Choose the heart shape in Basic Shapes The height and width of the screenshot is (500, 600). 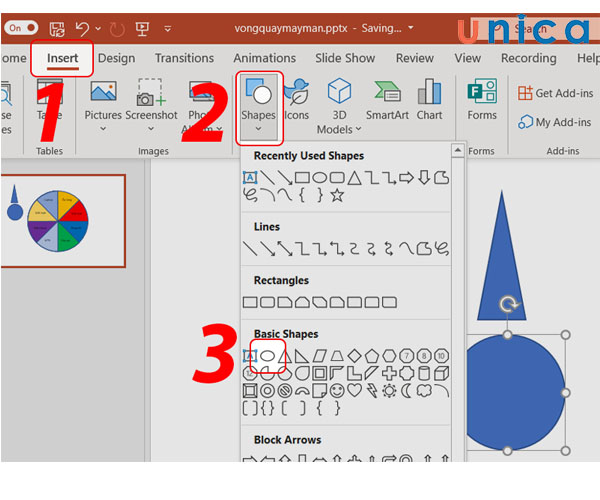(x=355, y=389)
